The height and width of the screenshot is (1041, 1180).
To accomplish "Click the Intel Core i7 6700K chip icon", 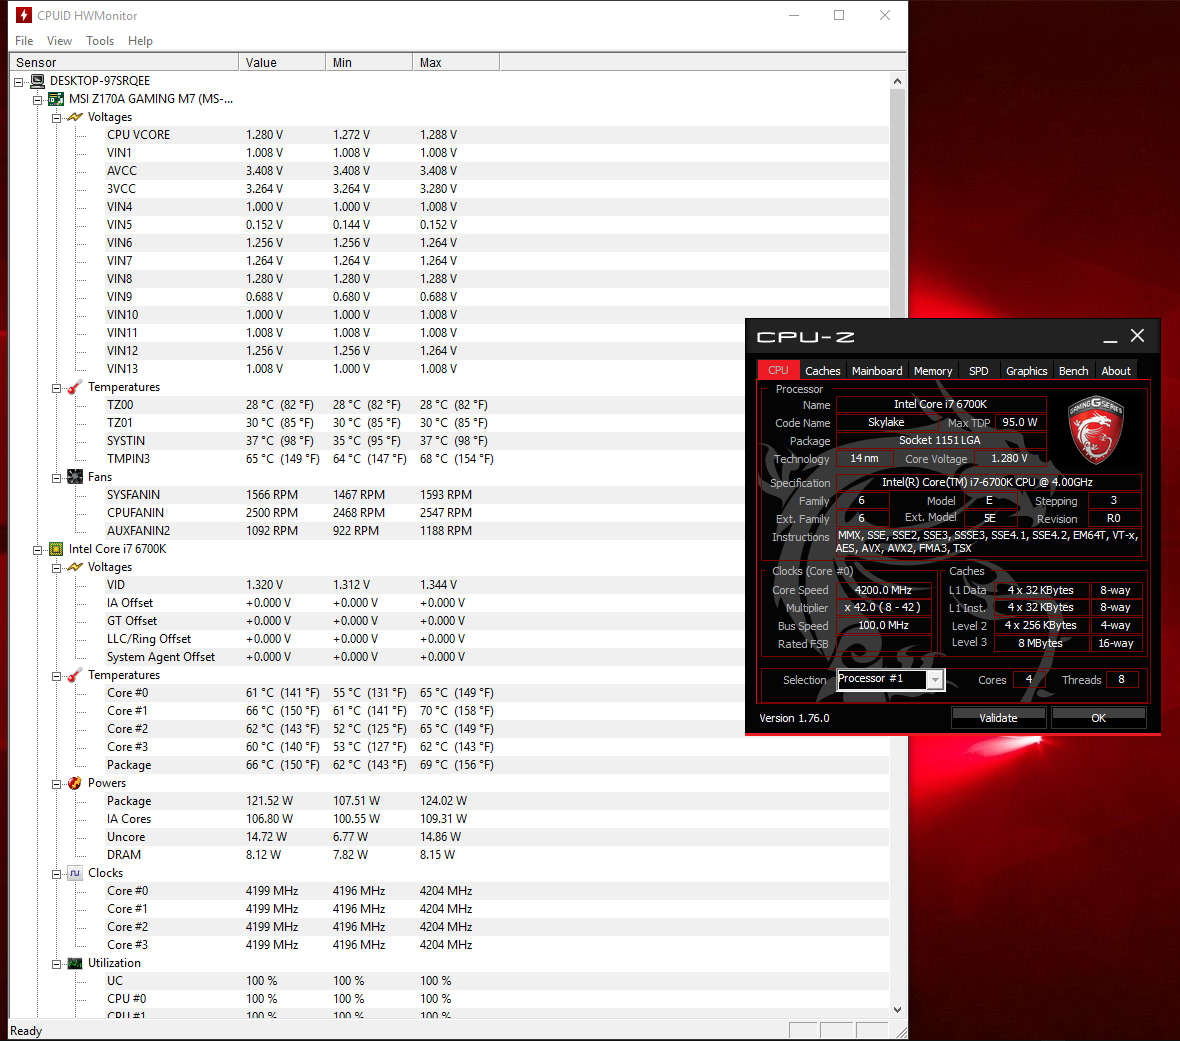I will click(56, 549).
